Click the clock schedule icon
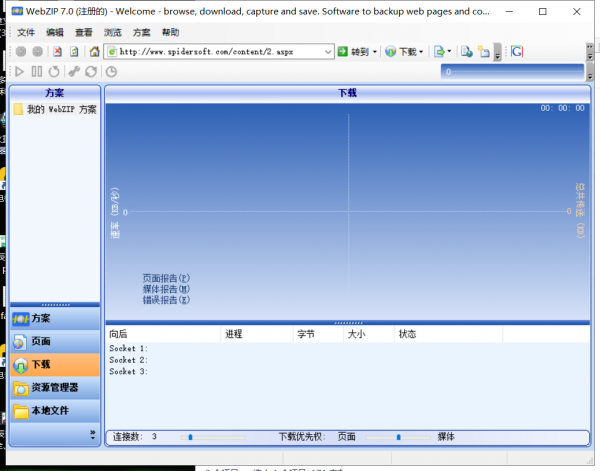Screen dimensions: 600x471 (111, 71)
